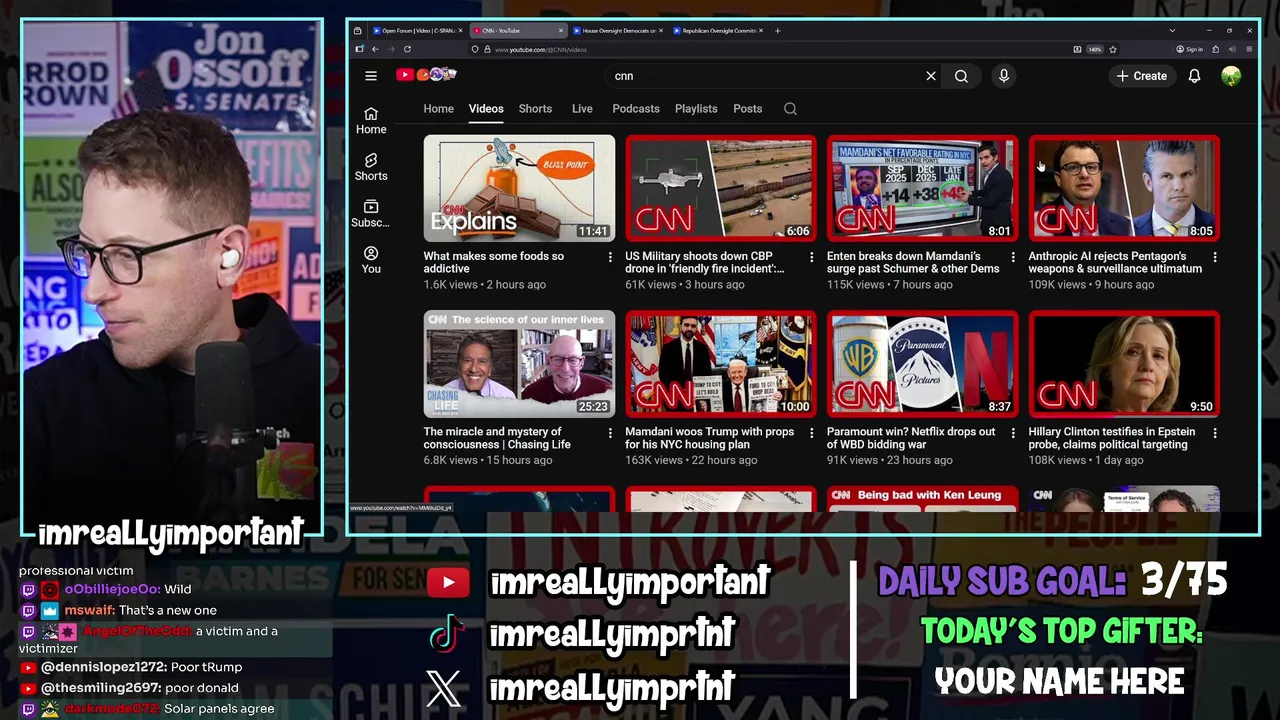Image resolution: width=1280 pixels, height=720 pixels.
Task: Open the Anthropic AI Pentagon video thumbnail
Action: (1124, 188)
